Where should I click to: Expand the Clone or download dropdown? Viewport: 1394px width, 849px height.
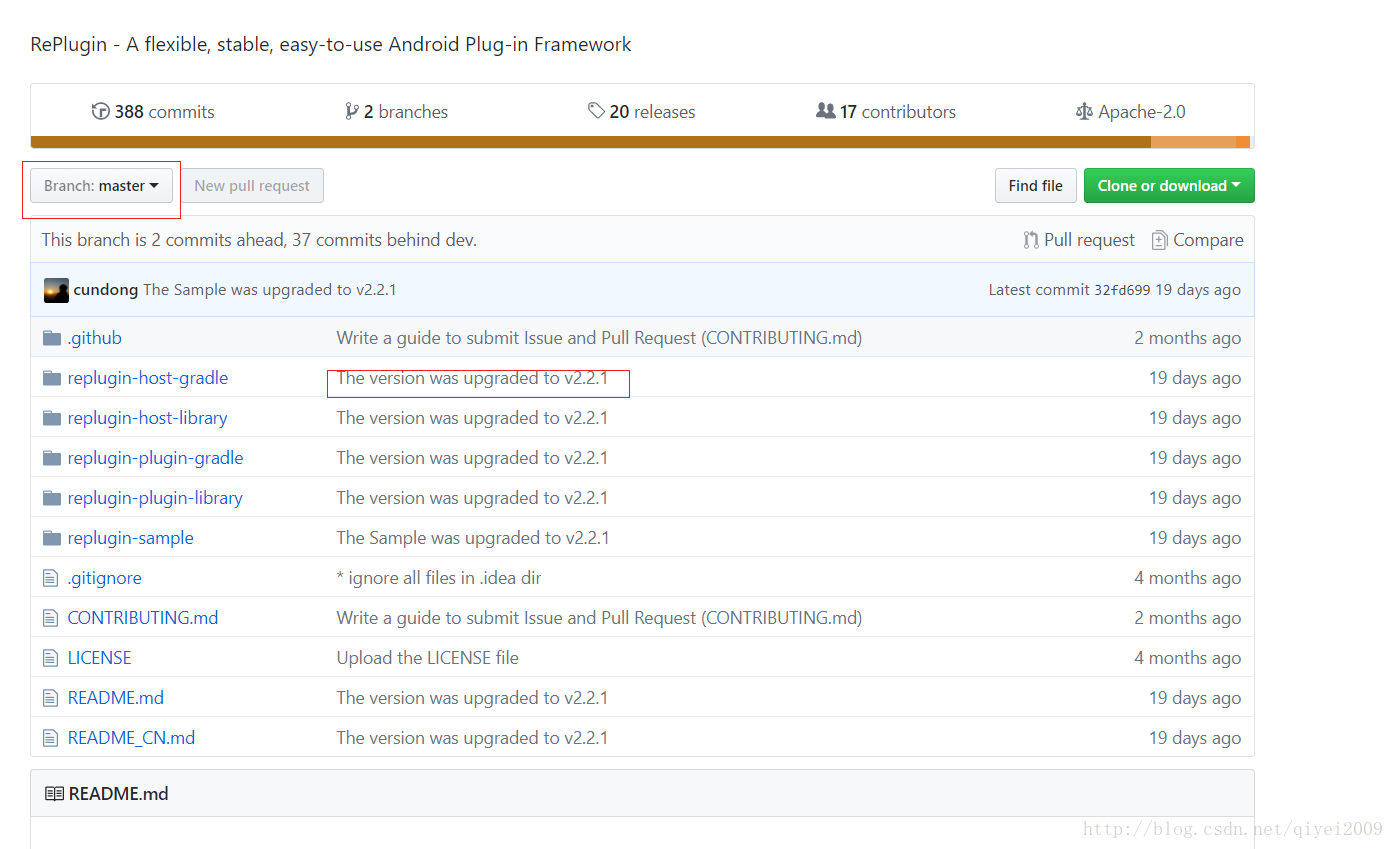coord(1169,186)
